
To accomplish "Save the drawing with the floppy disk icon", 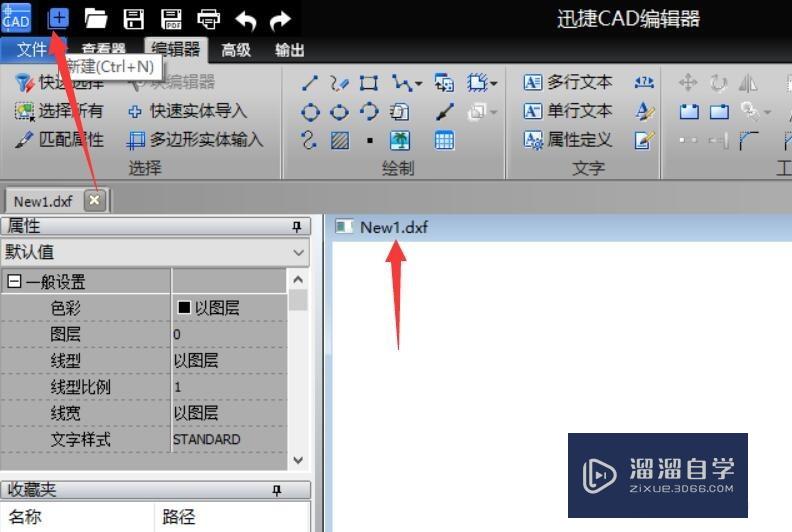I will click(134, 19).
